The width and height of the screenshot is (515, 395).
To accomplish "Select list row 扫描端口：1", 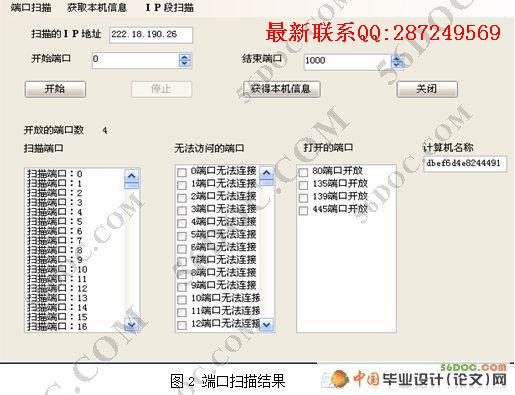I will 75,183.
